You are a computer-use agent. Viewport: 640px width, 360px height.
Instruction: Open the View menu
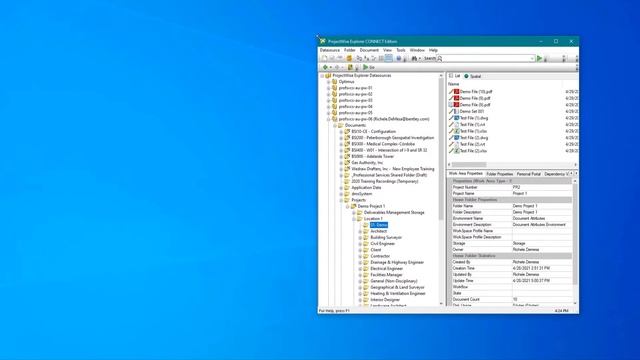387,50
